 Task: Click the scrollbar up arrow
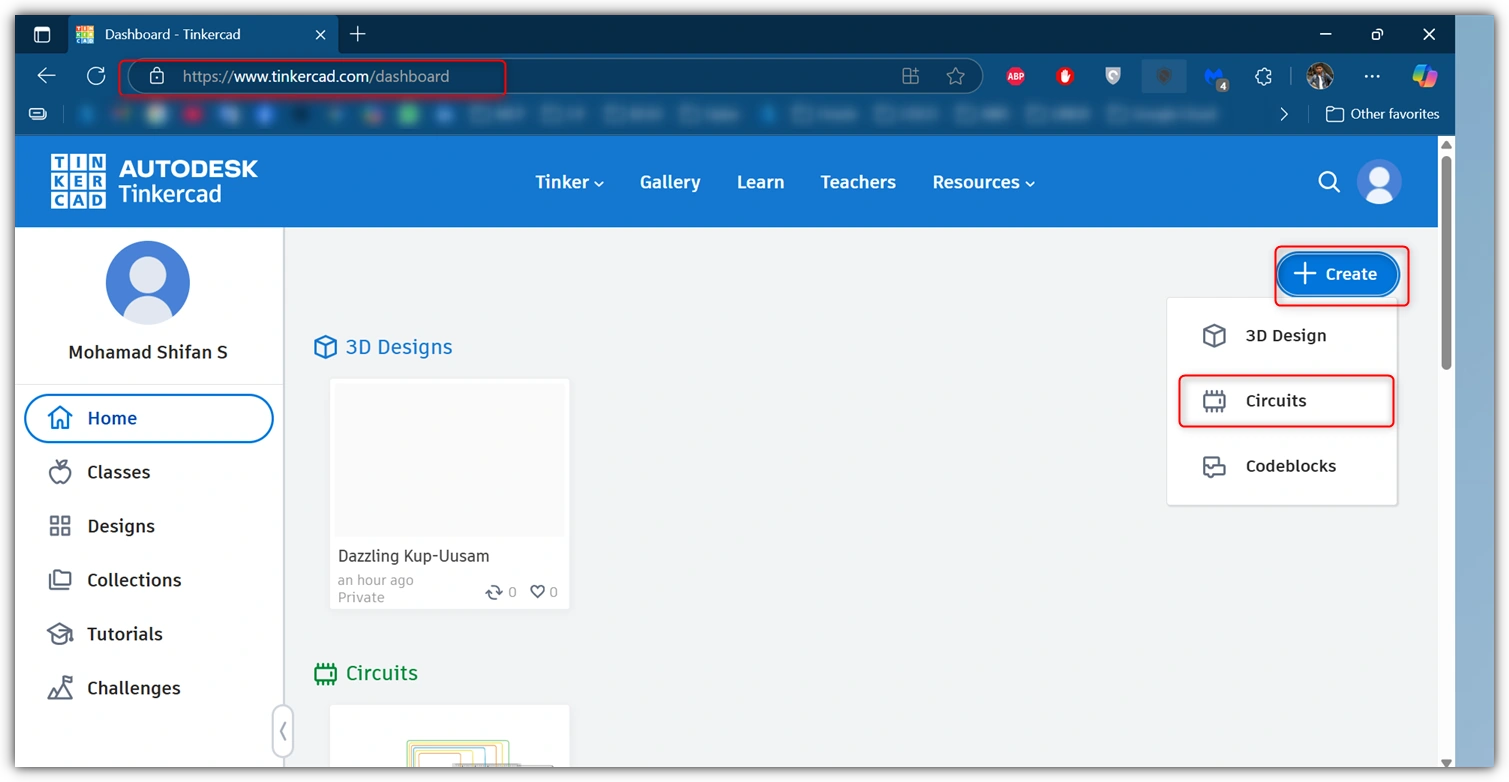point(1446,145)
